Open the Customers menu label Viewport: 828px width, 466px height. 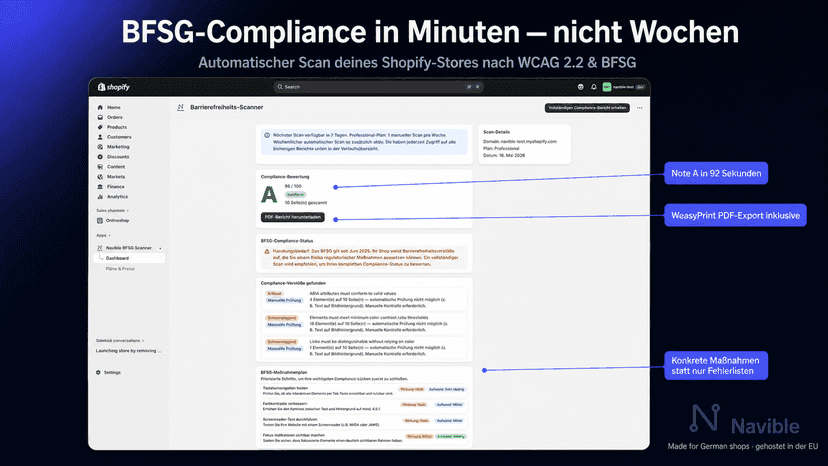119,137
